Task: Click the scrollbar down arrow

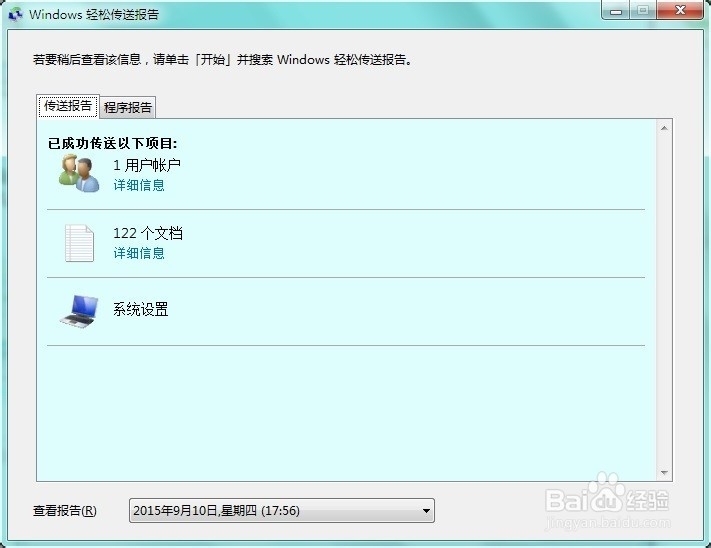Action: pos(664,473)
